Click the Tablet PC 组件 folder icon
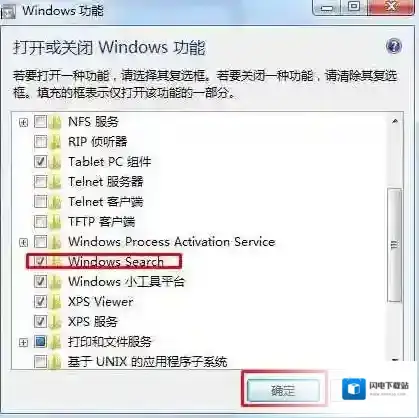The image size is (419, 418). tap(55, 162)
